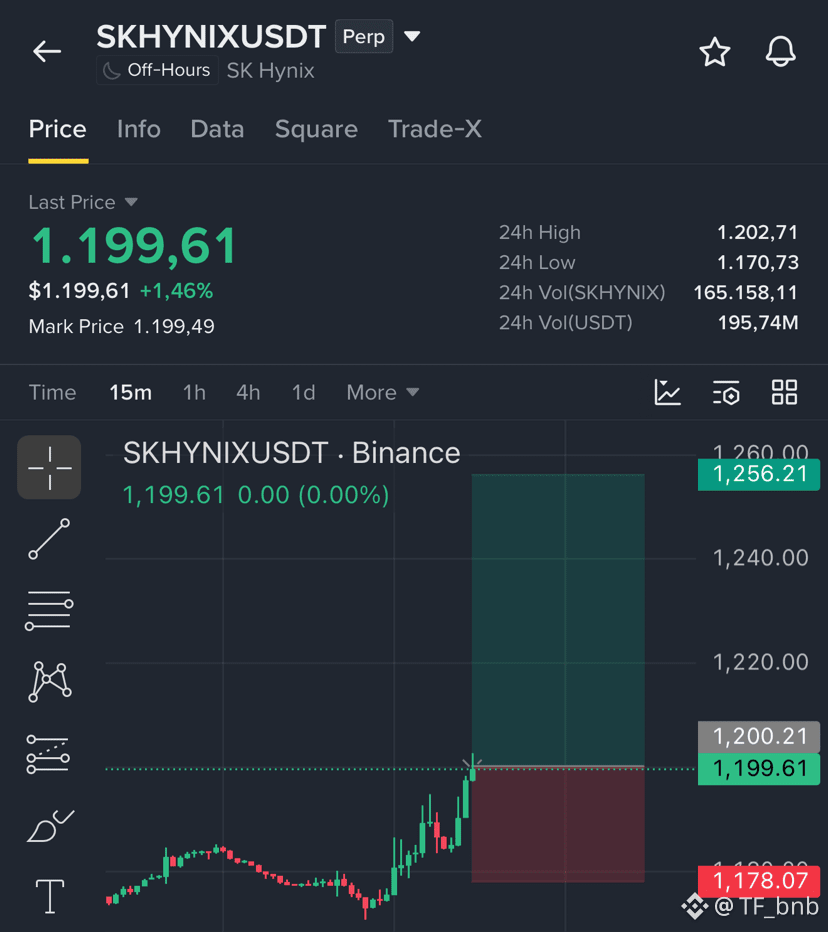Go back using the back arrow

pyautogui.click(x=47, y=52)
